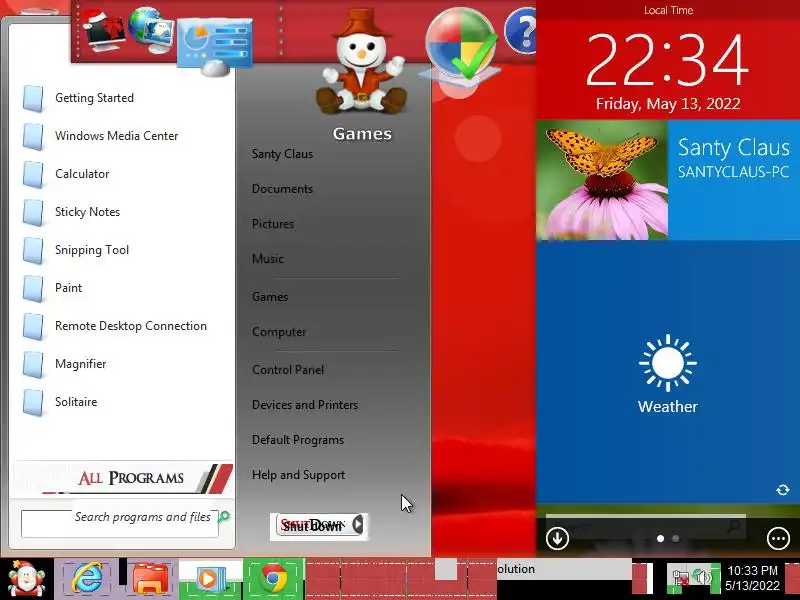This screenshot has width=800, height=600.
Task: Click the network tray icon
Action: click(x=681, y=578)
